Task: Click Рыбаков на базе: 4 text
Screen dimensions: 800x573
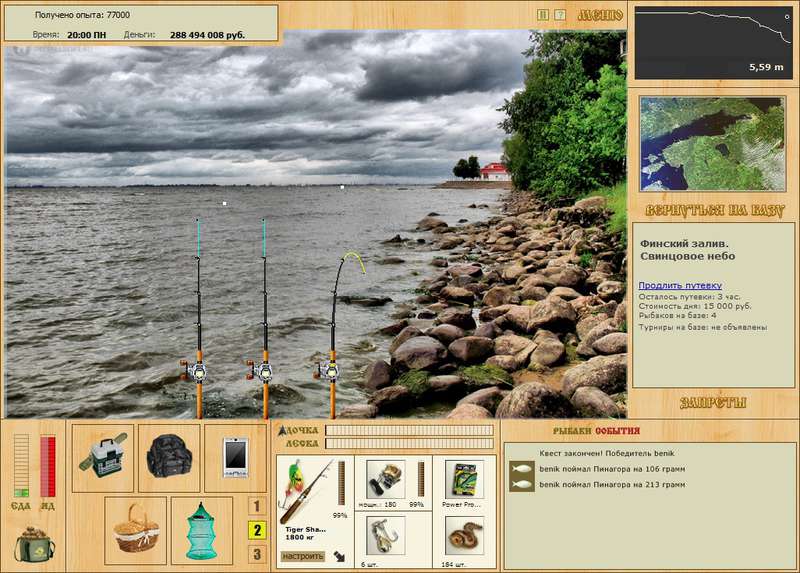Action: coord(677,316)
